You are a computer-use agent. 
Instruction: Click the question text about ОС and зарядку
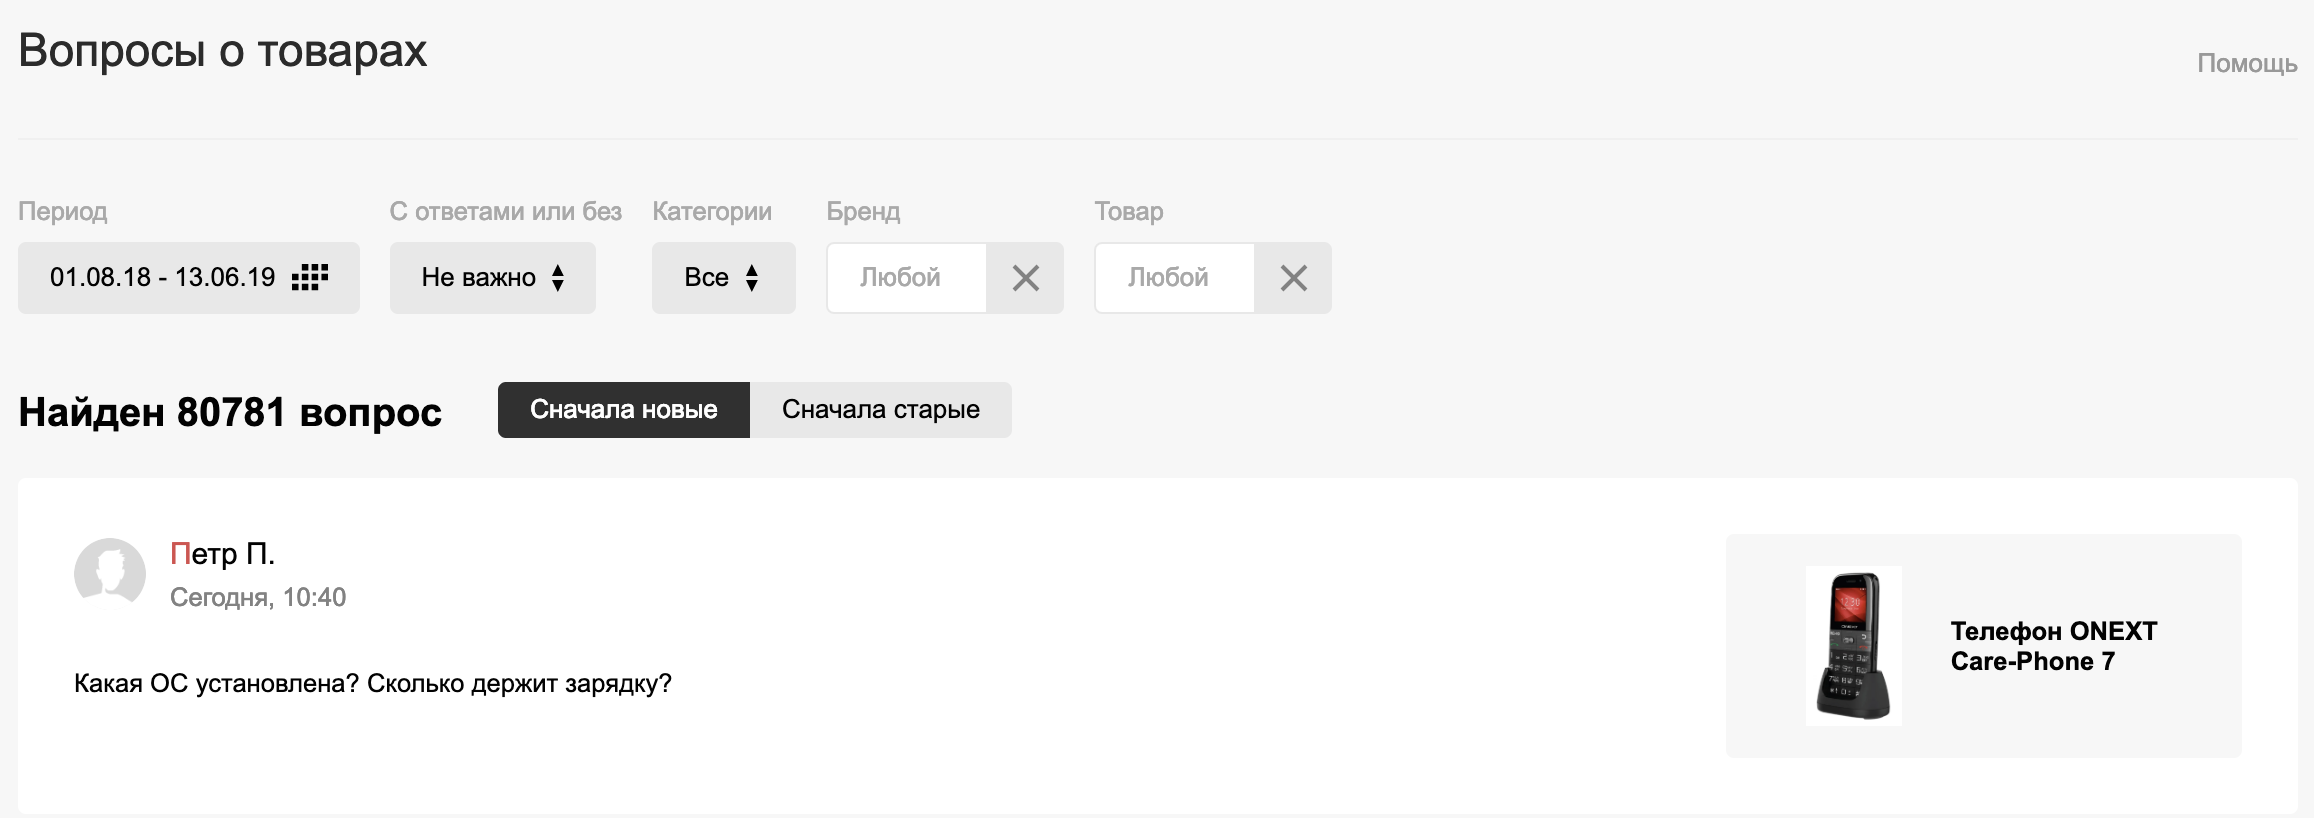[373, 684]
